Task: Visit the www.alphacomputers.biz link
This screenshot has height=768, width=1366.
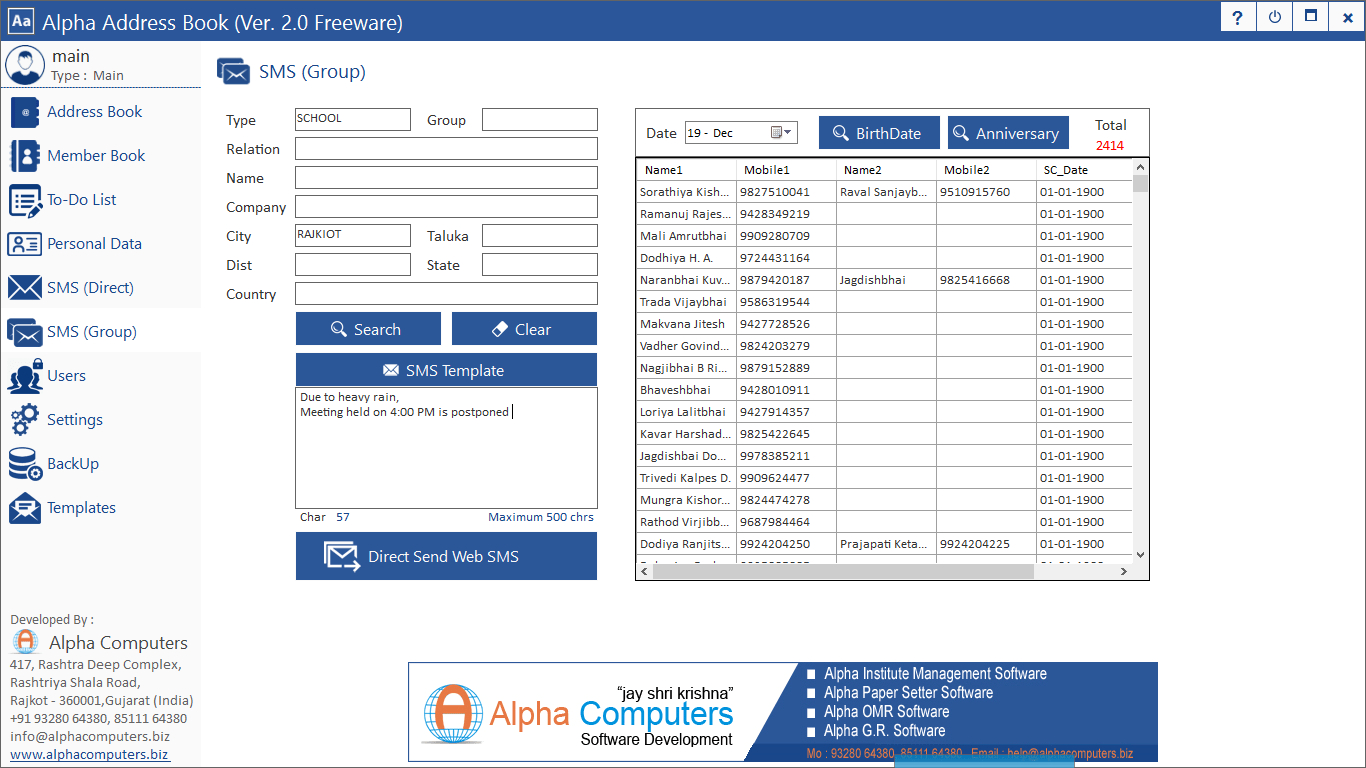Action: (88, 754)
